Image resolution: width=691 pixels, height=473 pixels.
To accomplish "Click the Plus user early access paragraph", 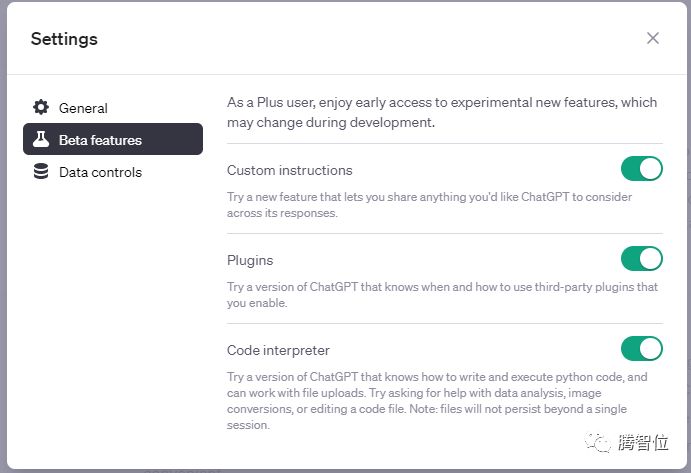I will (441, 112).
